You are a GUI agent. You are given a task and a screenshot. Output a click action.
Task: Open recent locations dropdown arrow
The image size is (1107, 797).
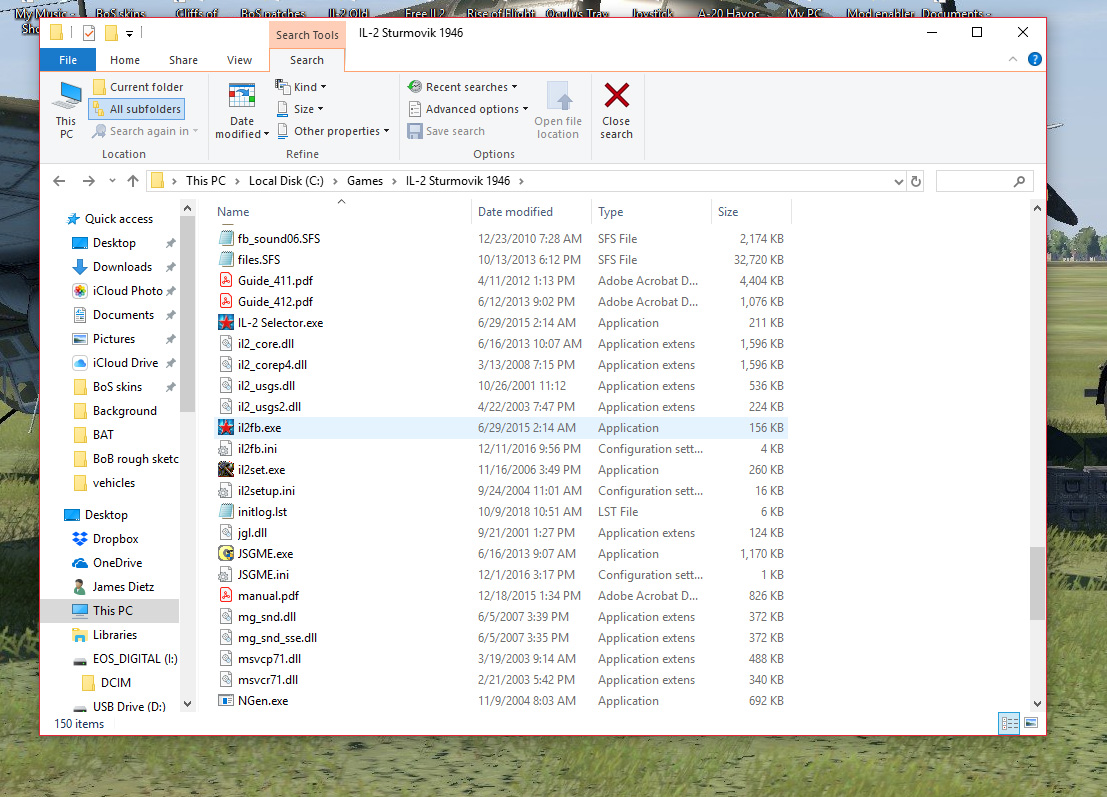112,181
